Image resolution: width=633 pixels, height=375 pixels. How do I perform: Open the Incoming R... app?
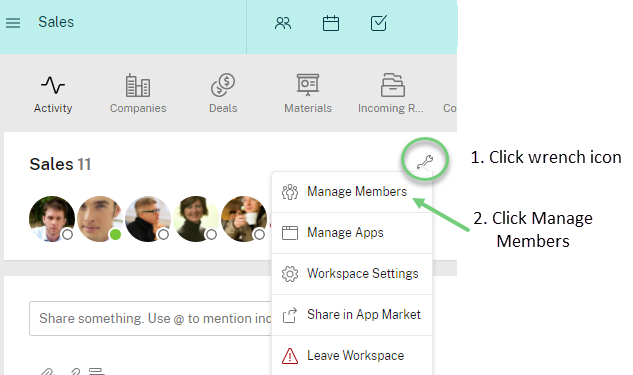coord(391,94)
